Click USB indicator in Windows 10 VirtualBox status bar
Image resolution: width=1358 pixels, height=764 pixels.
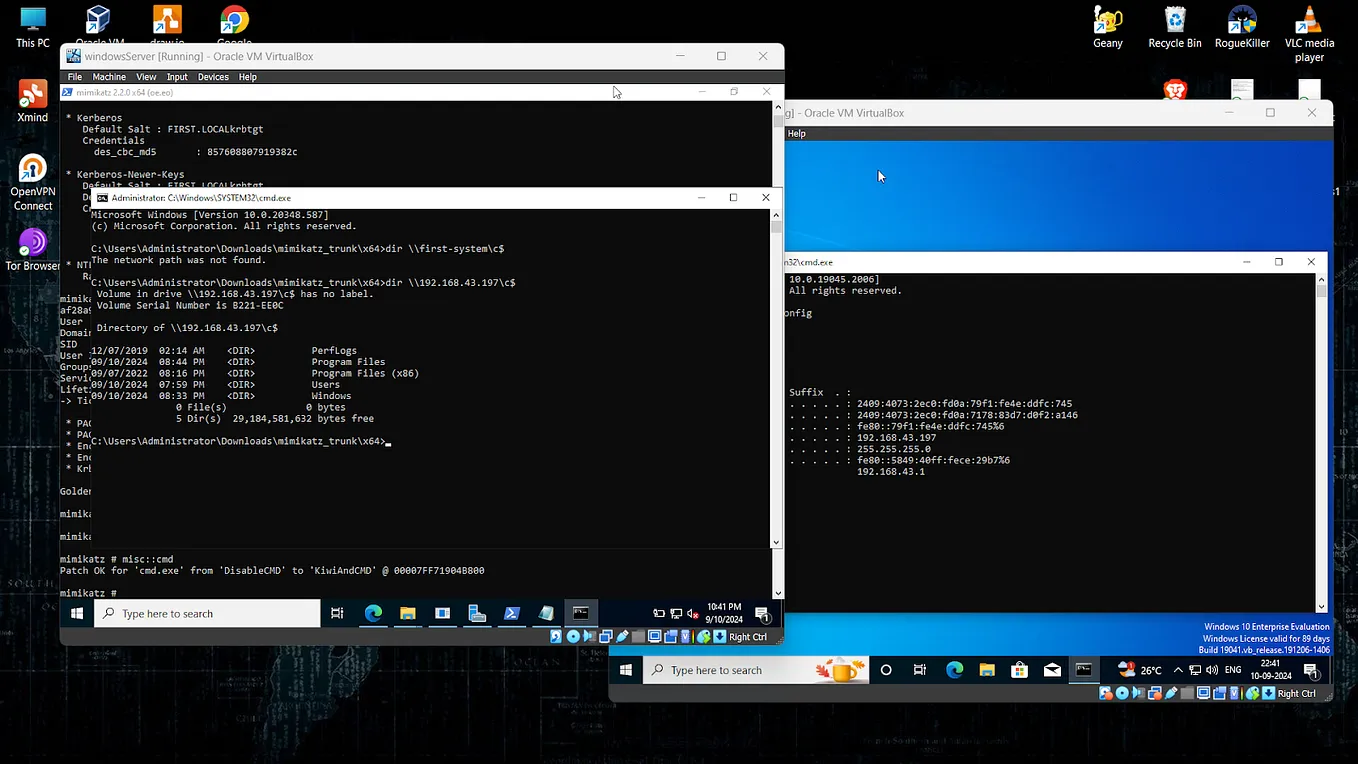(x=1171, y=693)
